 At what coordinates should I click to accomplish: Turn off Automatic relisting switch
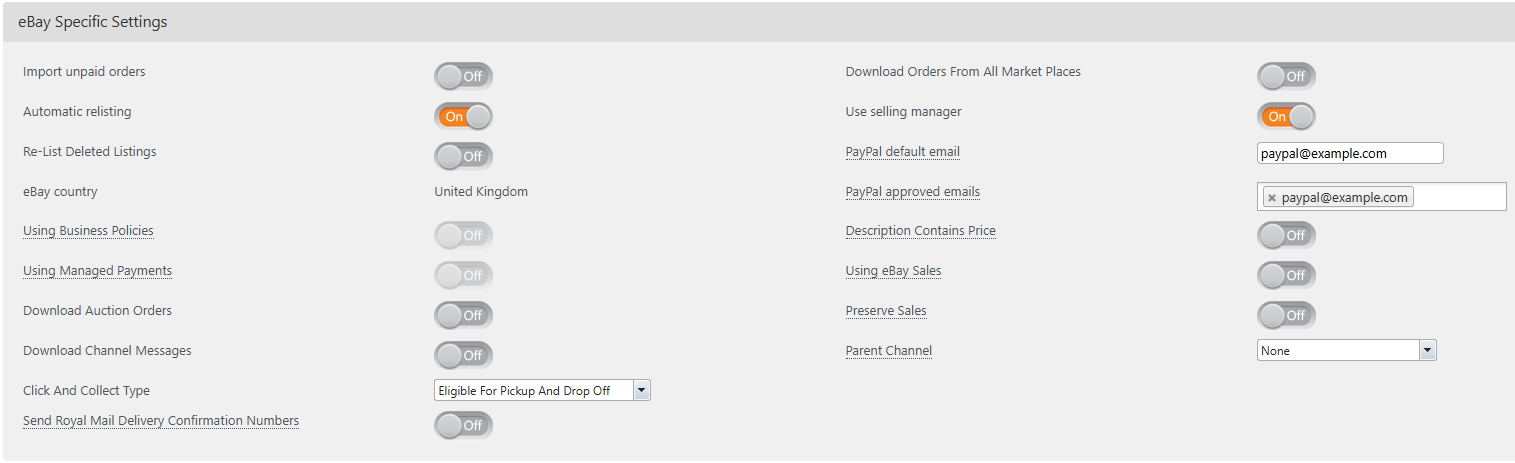tap(463, 116)
